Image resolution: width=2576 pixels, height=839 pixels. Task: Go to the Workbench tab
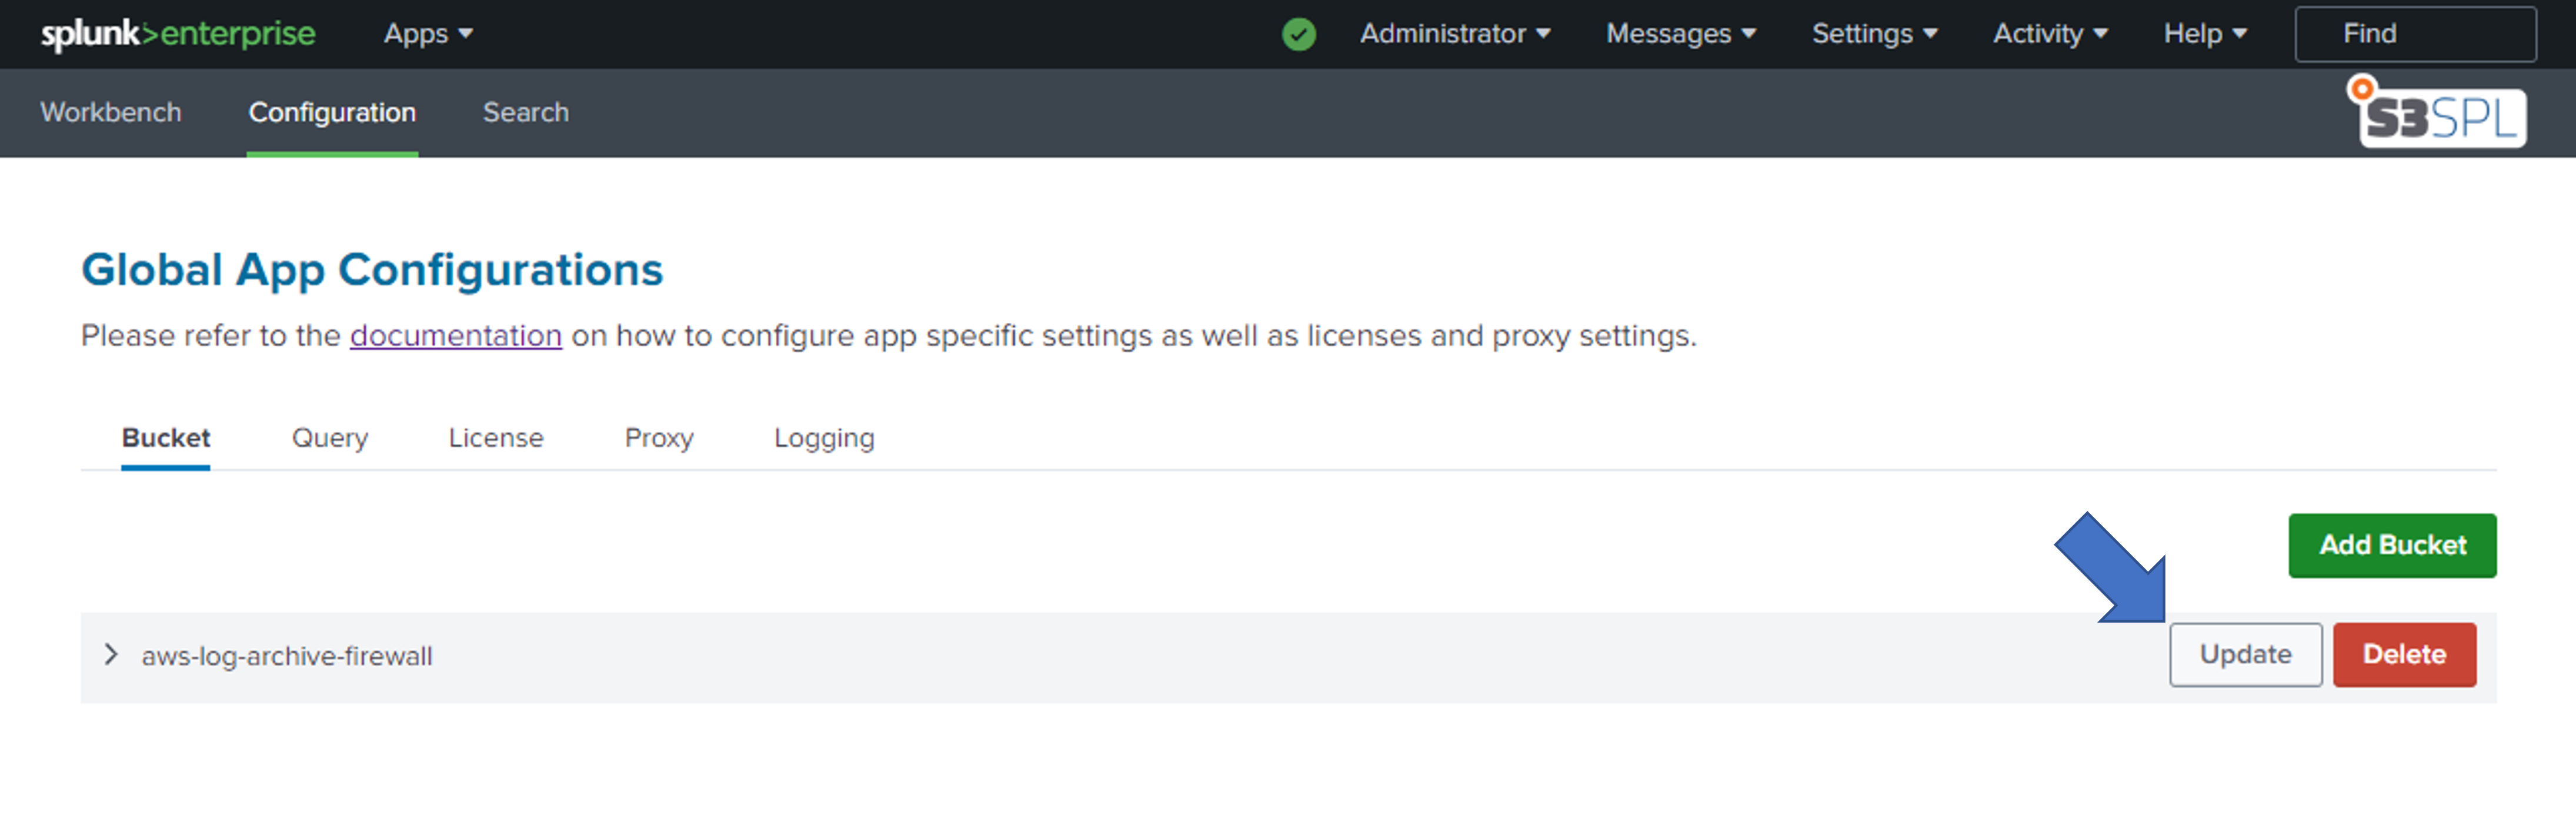111,113
